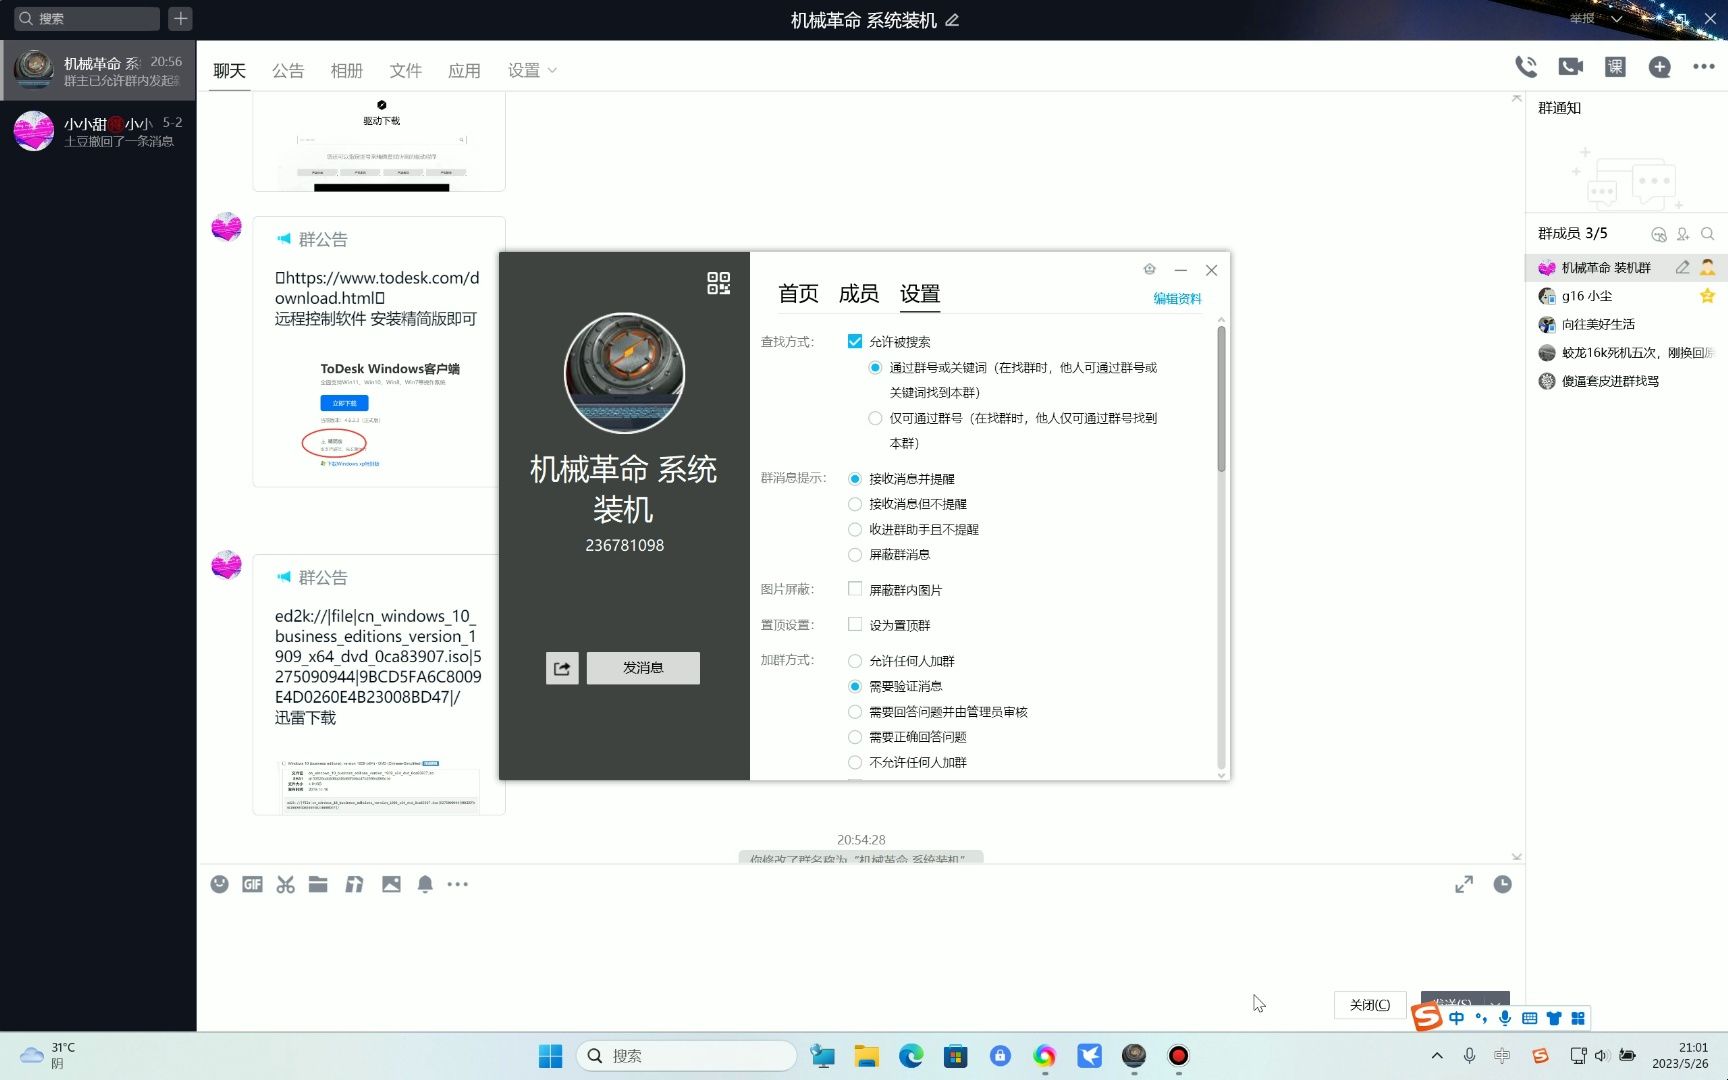This screenshot has width=1728, height=1080.
Task: Show hidden icons in the system tray
Action: click(x=1437, y=1056)
